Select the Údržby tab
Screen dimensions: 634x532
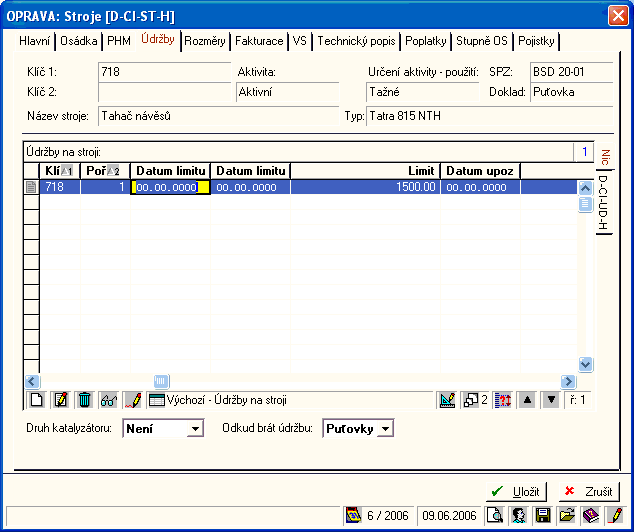click(x=158, y=39)
